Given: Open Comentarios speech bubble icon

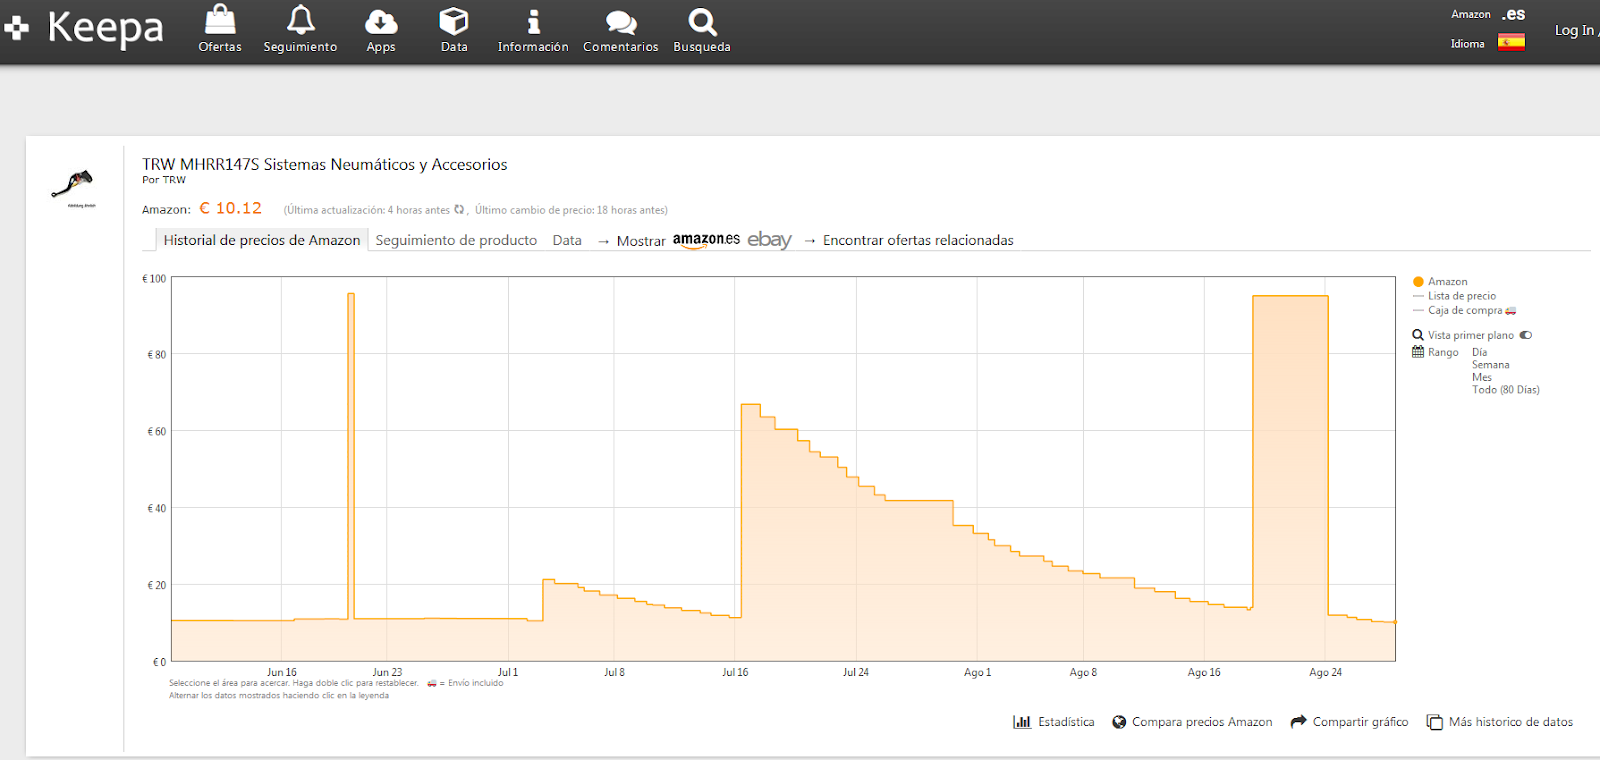Looking at the screenshot, I should click(621, 22).
